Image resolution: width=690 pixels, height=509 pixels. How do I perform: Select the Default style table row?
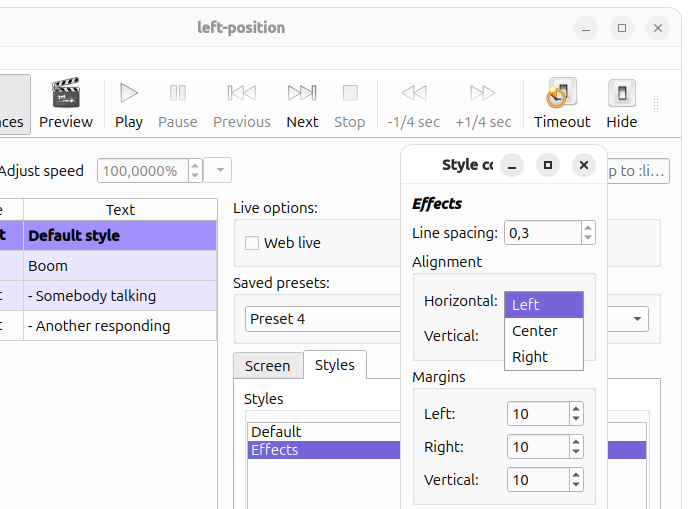(108, 235)
